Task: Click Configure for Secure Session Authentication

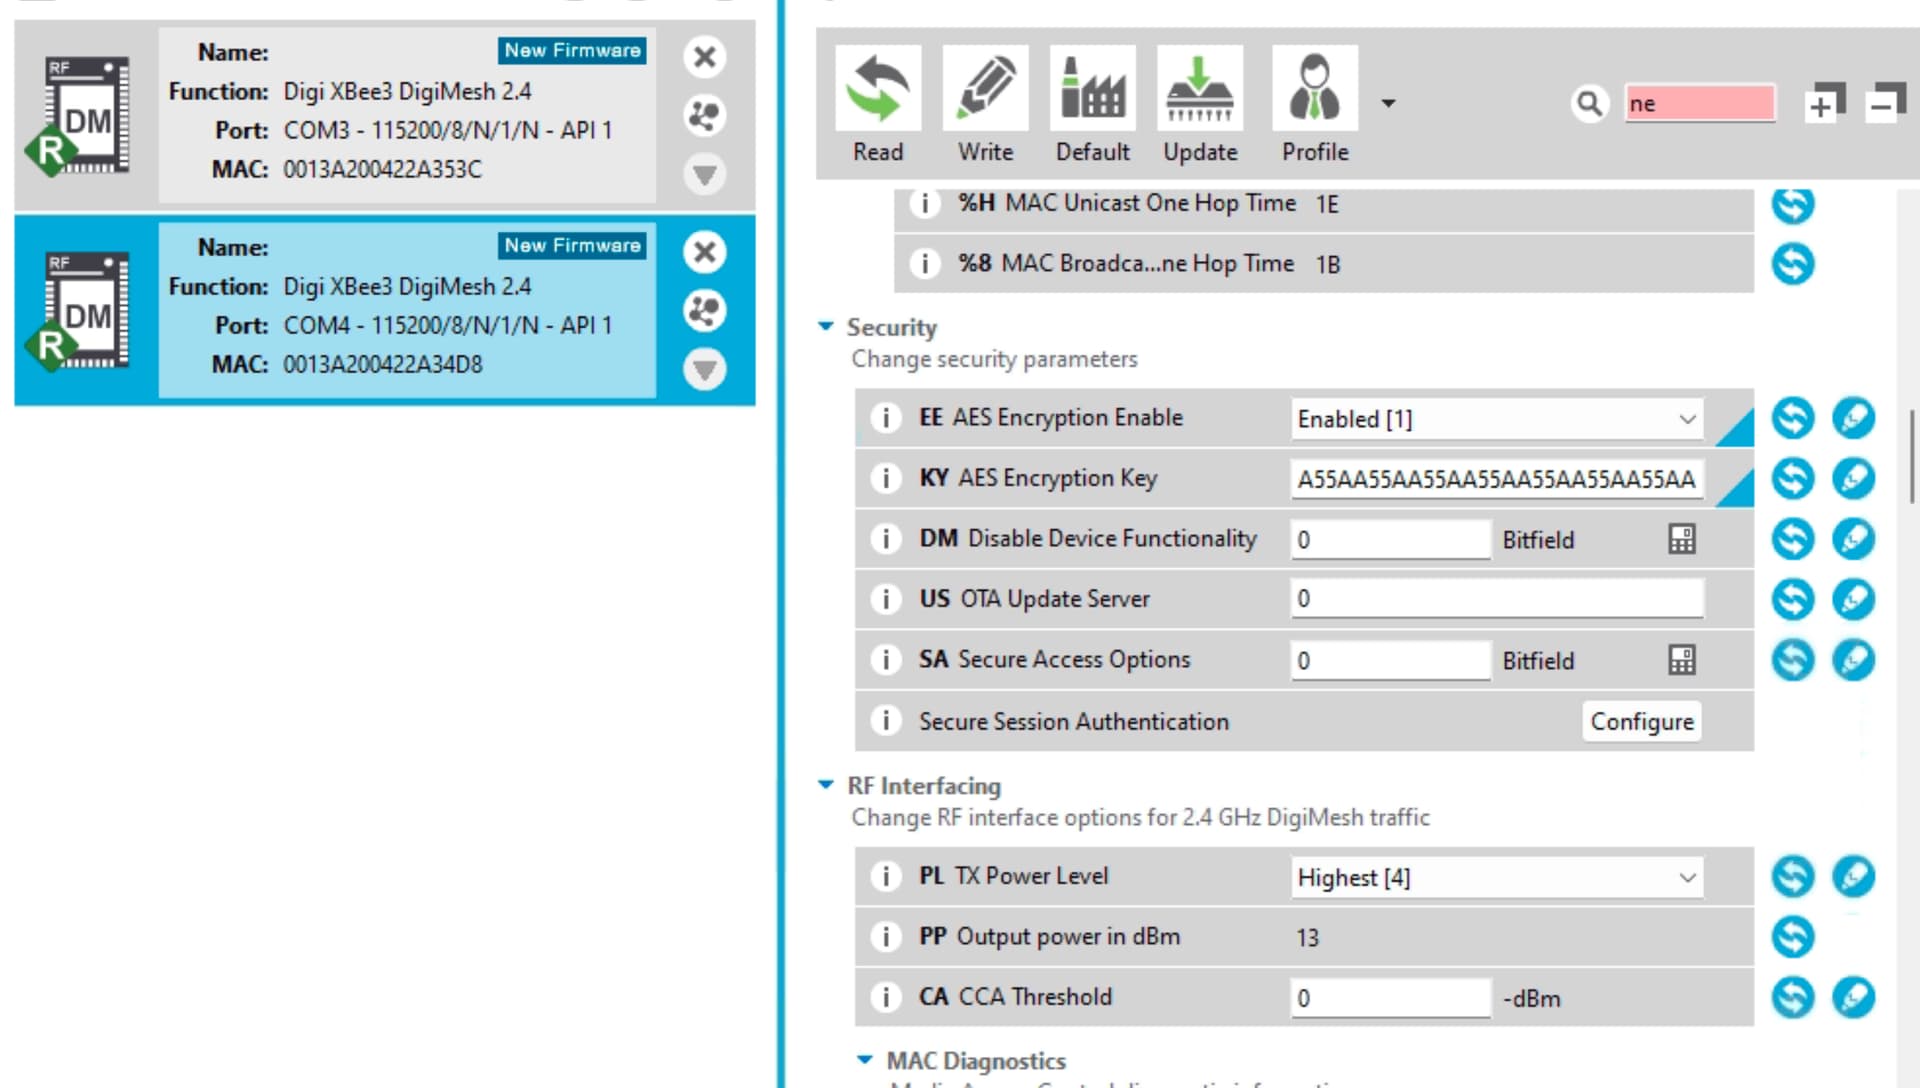Action: click(x=1641, y=721)
